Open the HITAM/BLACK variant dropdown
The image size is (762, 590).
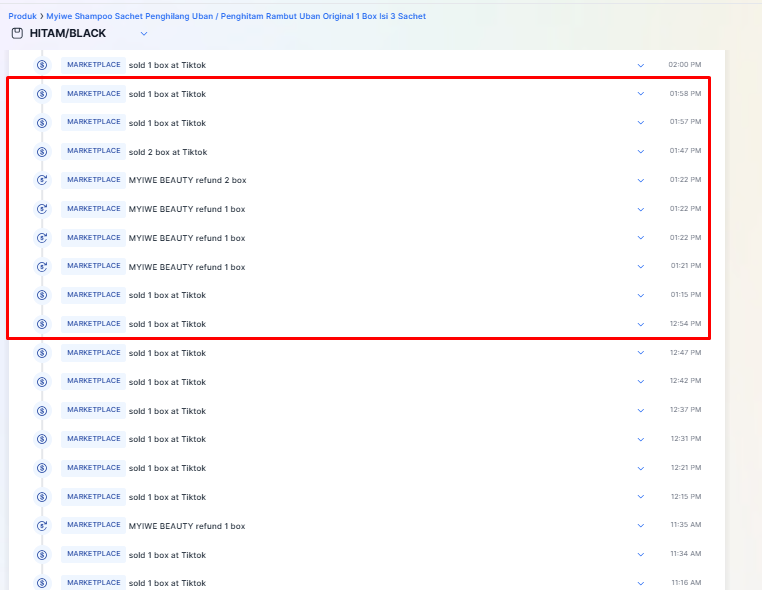[144, 34]
